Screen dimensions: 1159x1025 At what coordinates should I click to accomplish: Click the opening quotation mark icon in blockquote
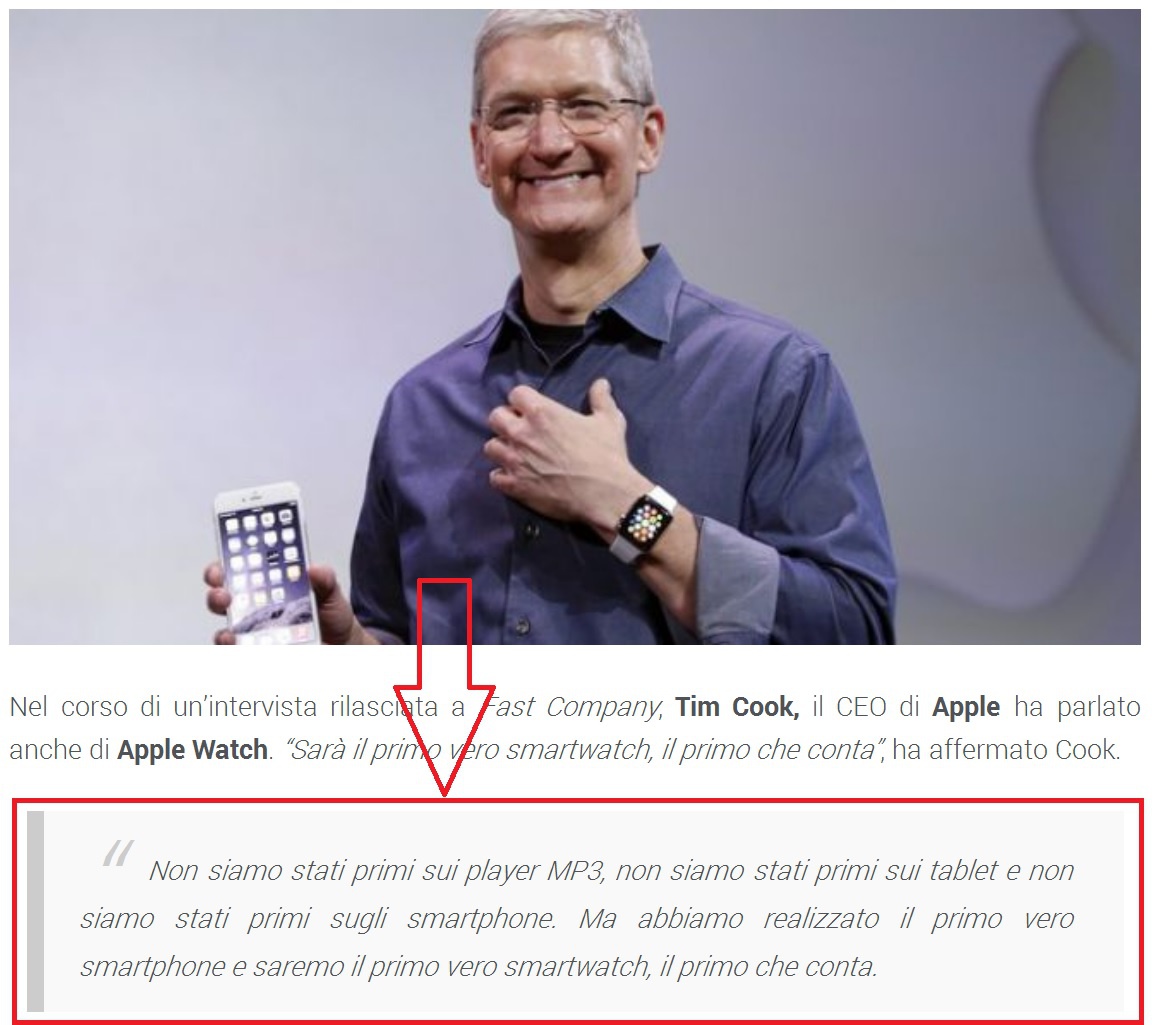click(118, 853)
